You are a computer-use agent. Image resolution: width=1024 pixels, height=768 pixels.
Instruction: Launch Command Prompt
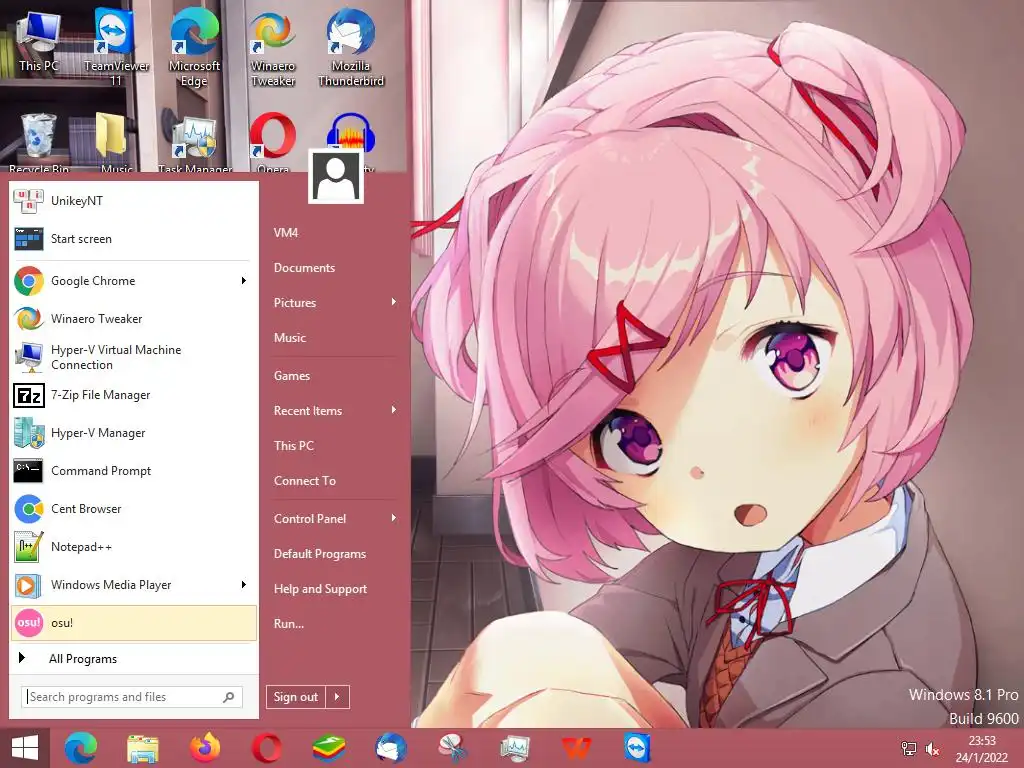coord(134,470)
